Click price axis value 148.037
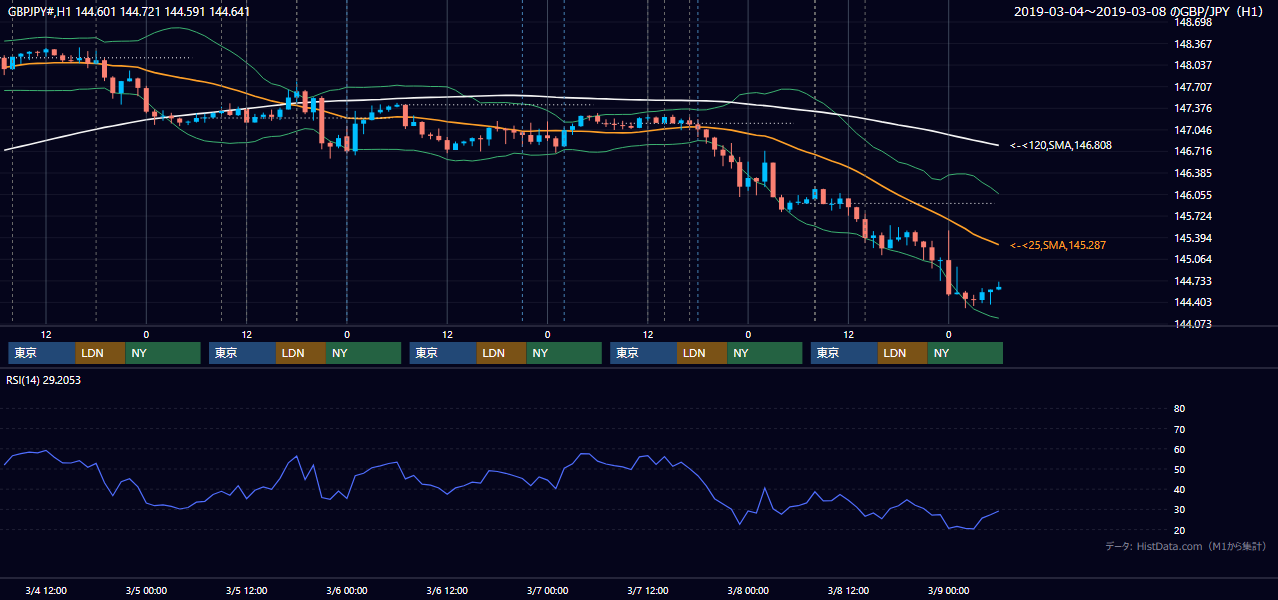 [1193, 66]
